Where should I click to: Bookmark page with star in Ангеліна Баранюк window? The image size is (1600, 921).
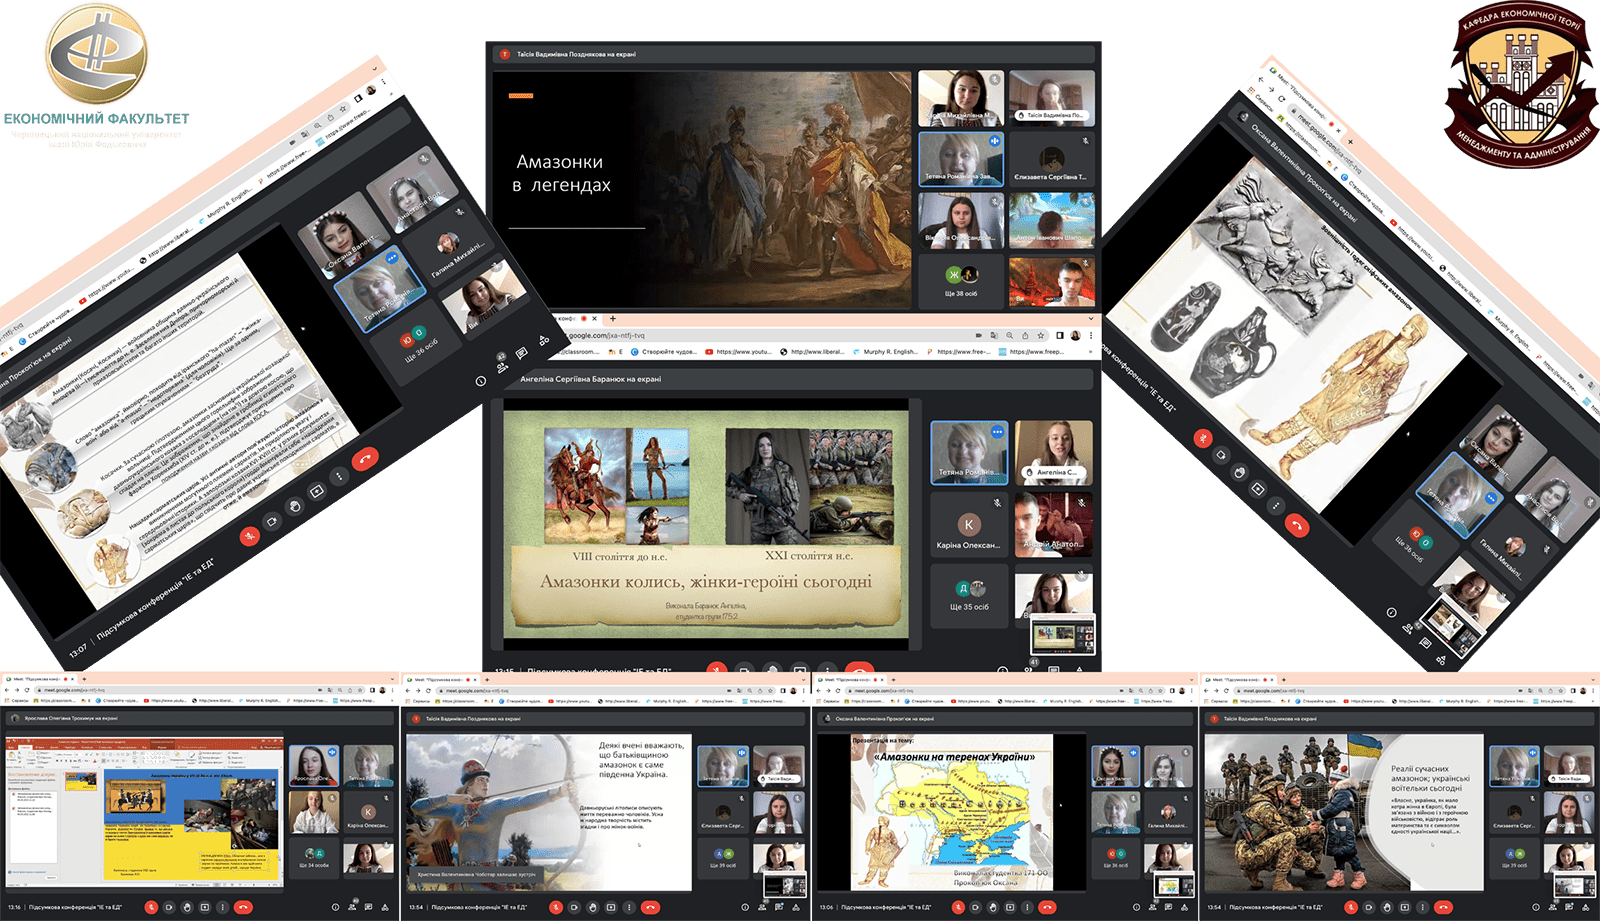(x=1041, y=336)
